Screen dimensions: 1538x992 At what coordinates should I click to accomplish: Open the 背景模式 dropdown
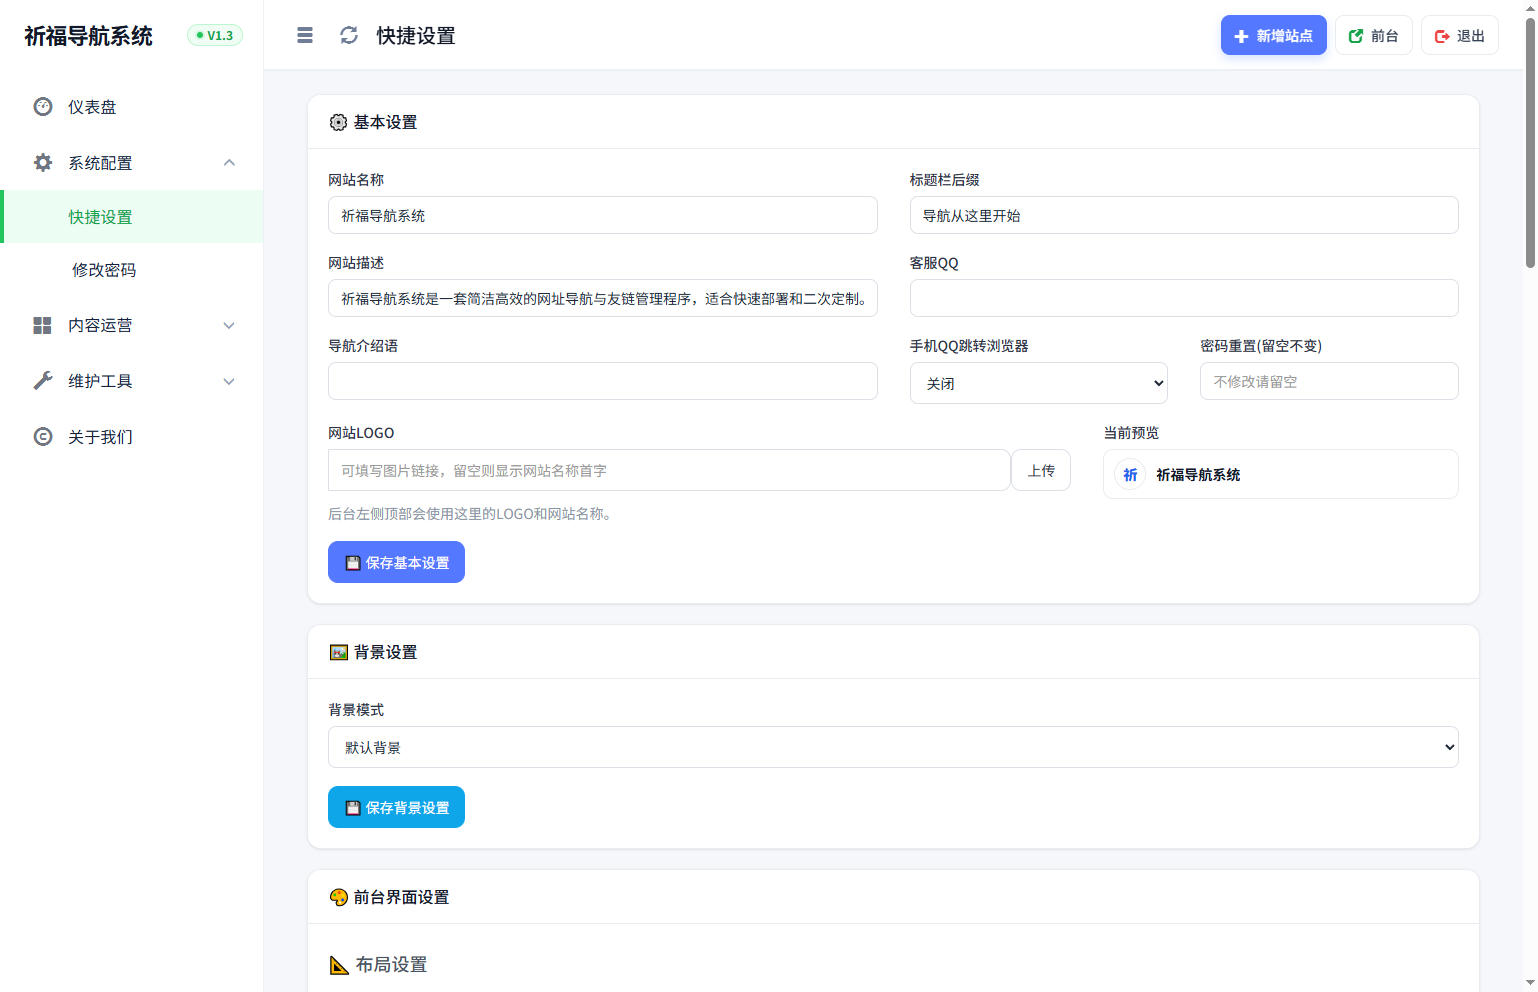click(893, 747)
